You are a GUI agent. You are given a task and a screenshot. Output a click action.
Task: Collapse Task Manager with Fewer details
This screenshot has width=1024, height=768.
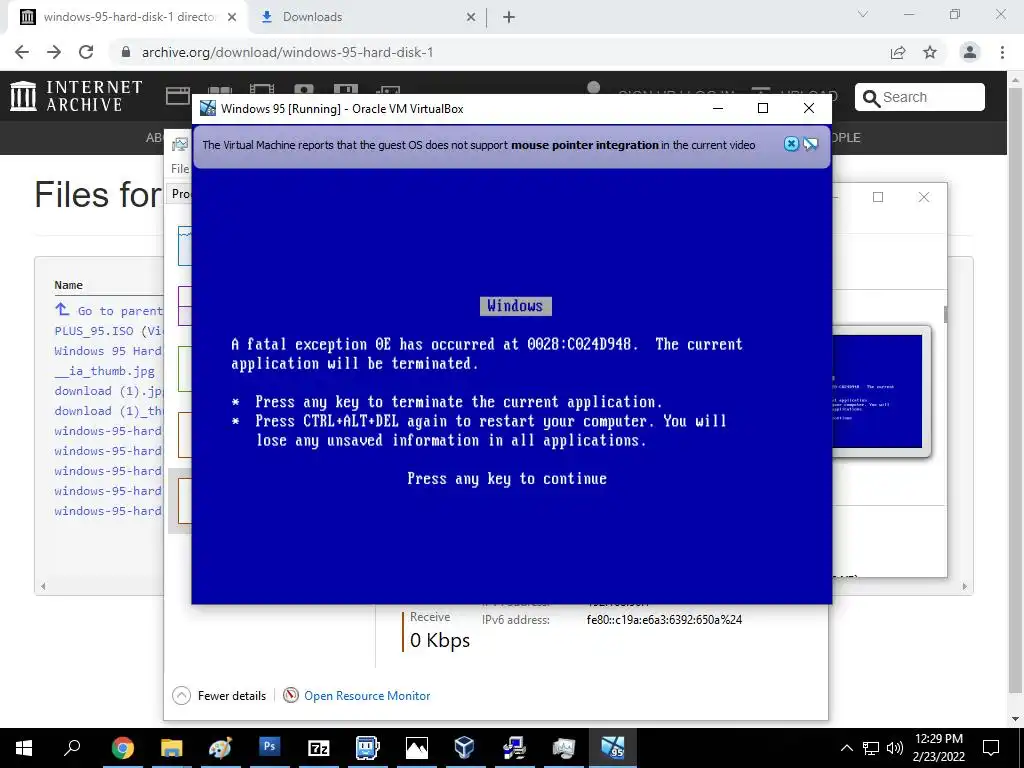click(x=219, y=696)
